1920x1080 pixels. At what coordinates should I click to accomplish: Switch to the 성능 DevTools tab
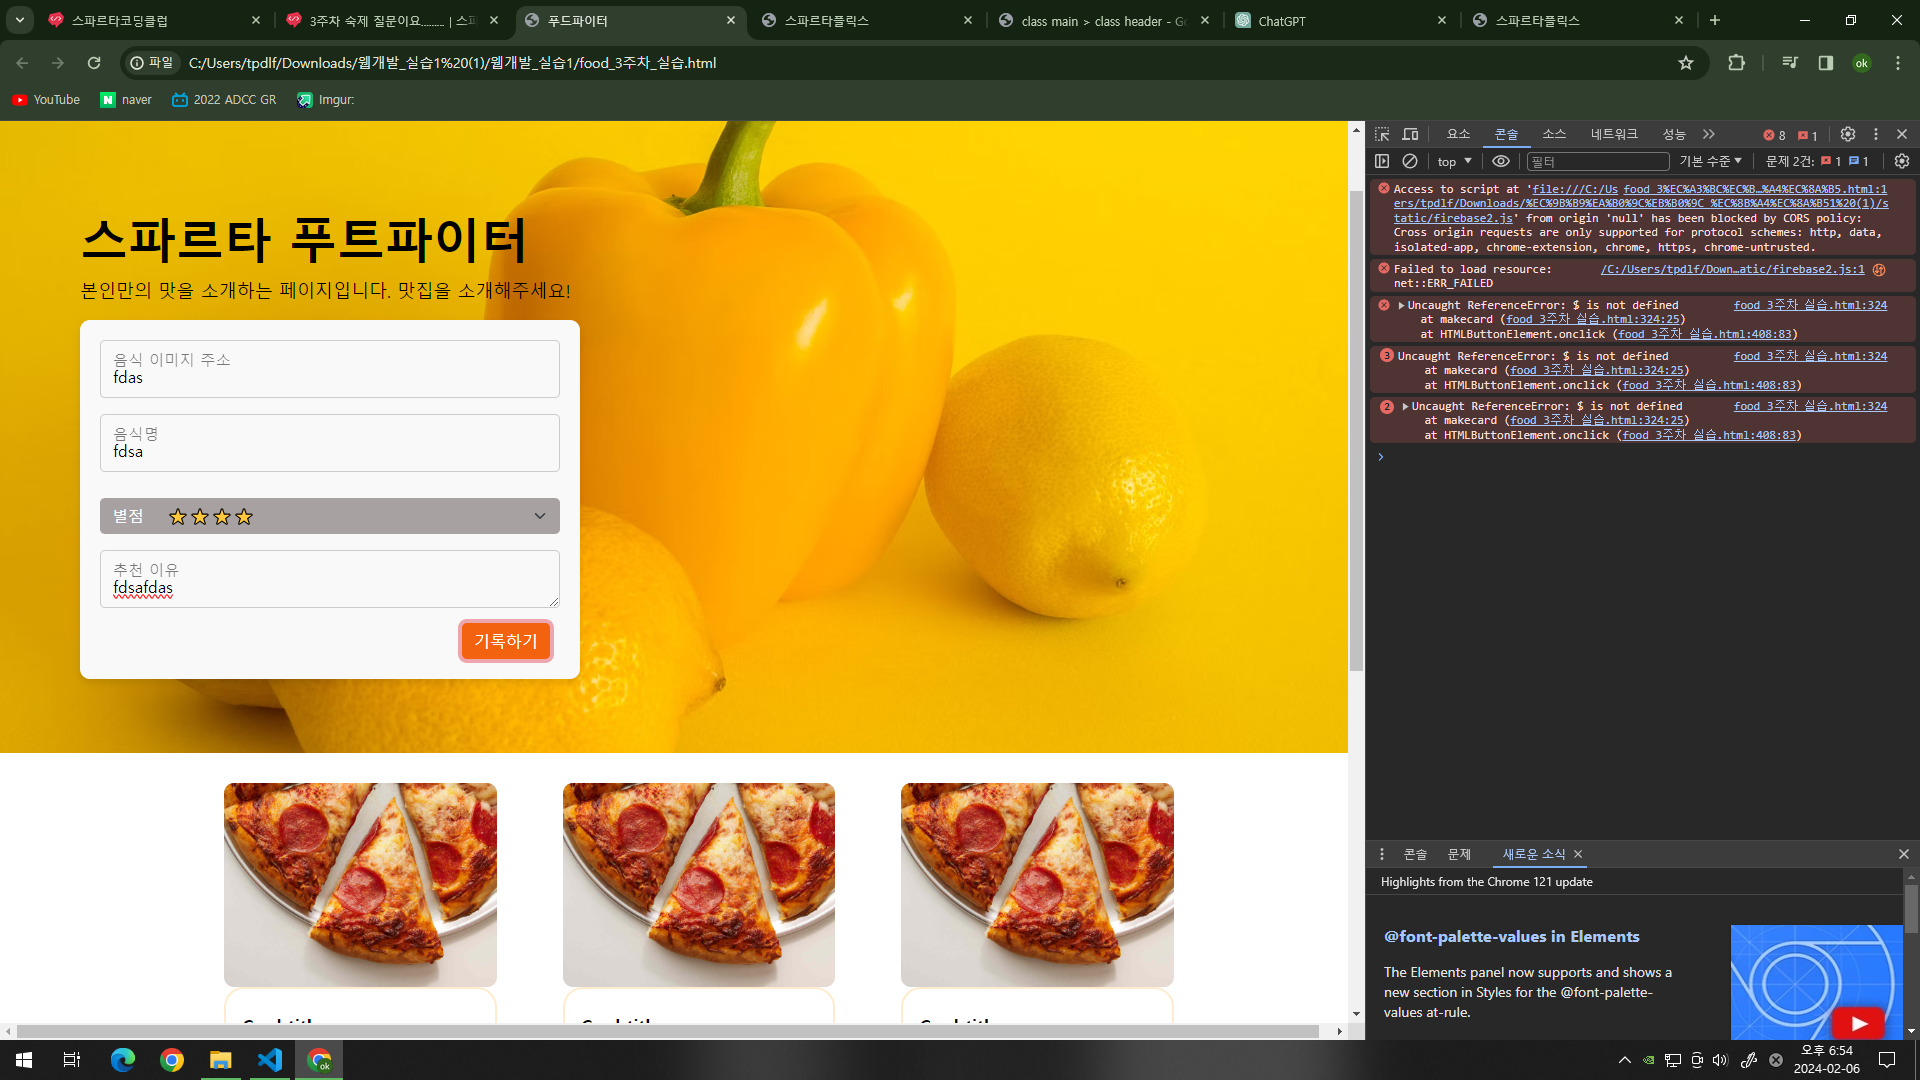[1674, 134]
